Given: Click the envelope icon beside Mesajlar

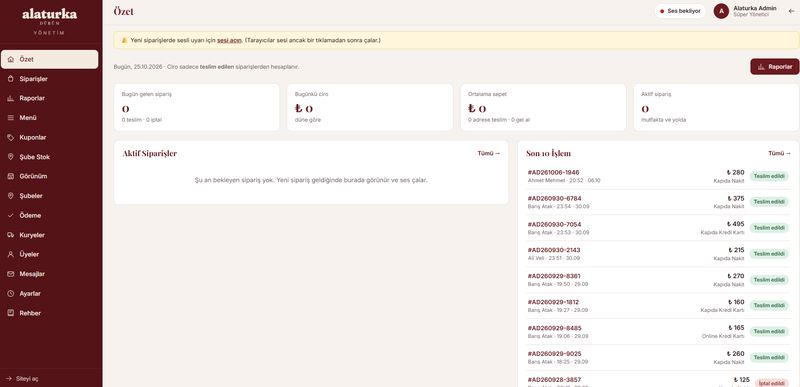Looking at the screenshot, I should 11,274.
